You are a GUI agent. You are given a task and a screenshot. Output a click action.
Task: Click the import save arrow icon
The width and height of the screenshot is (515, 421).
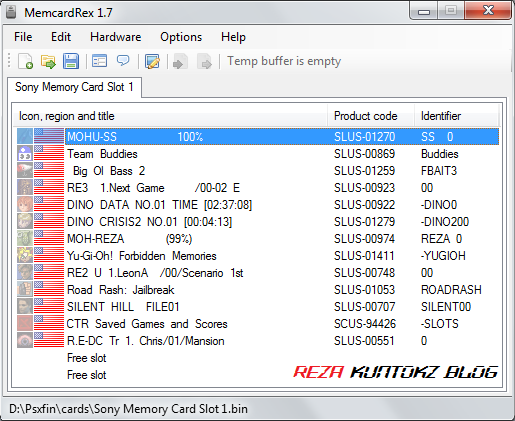pos(180,62)
